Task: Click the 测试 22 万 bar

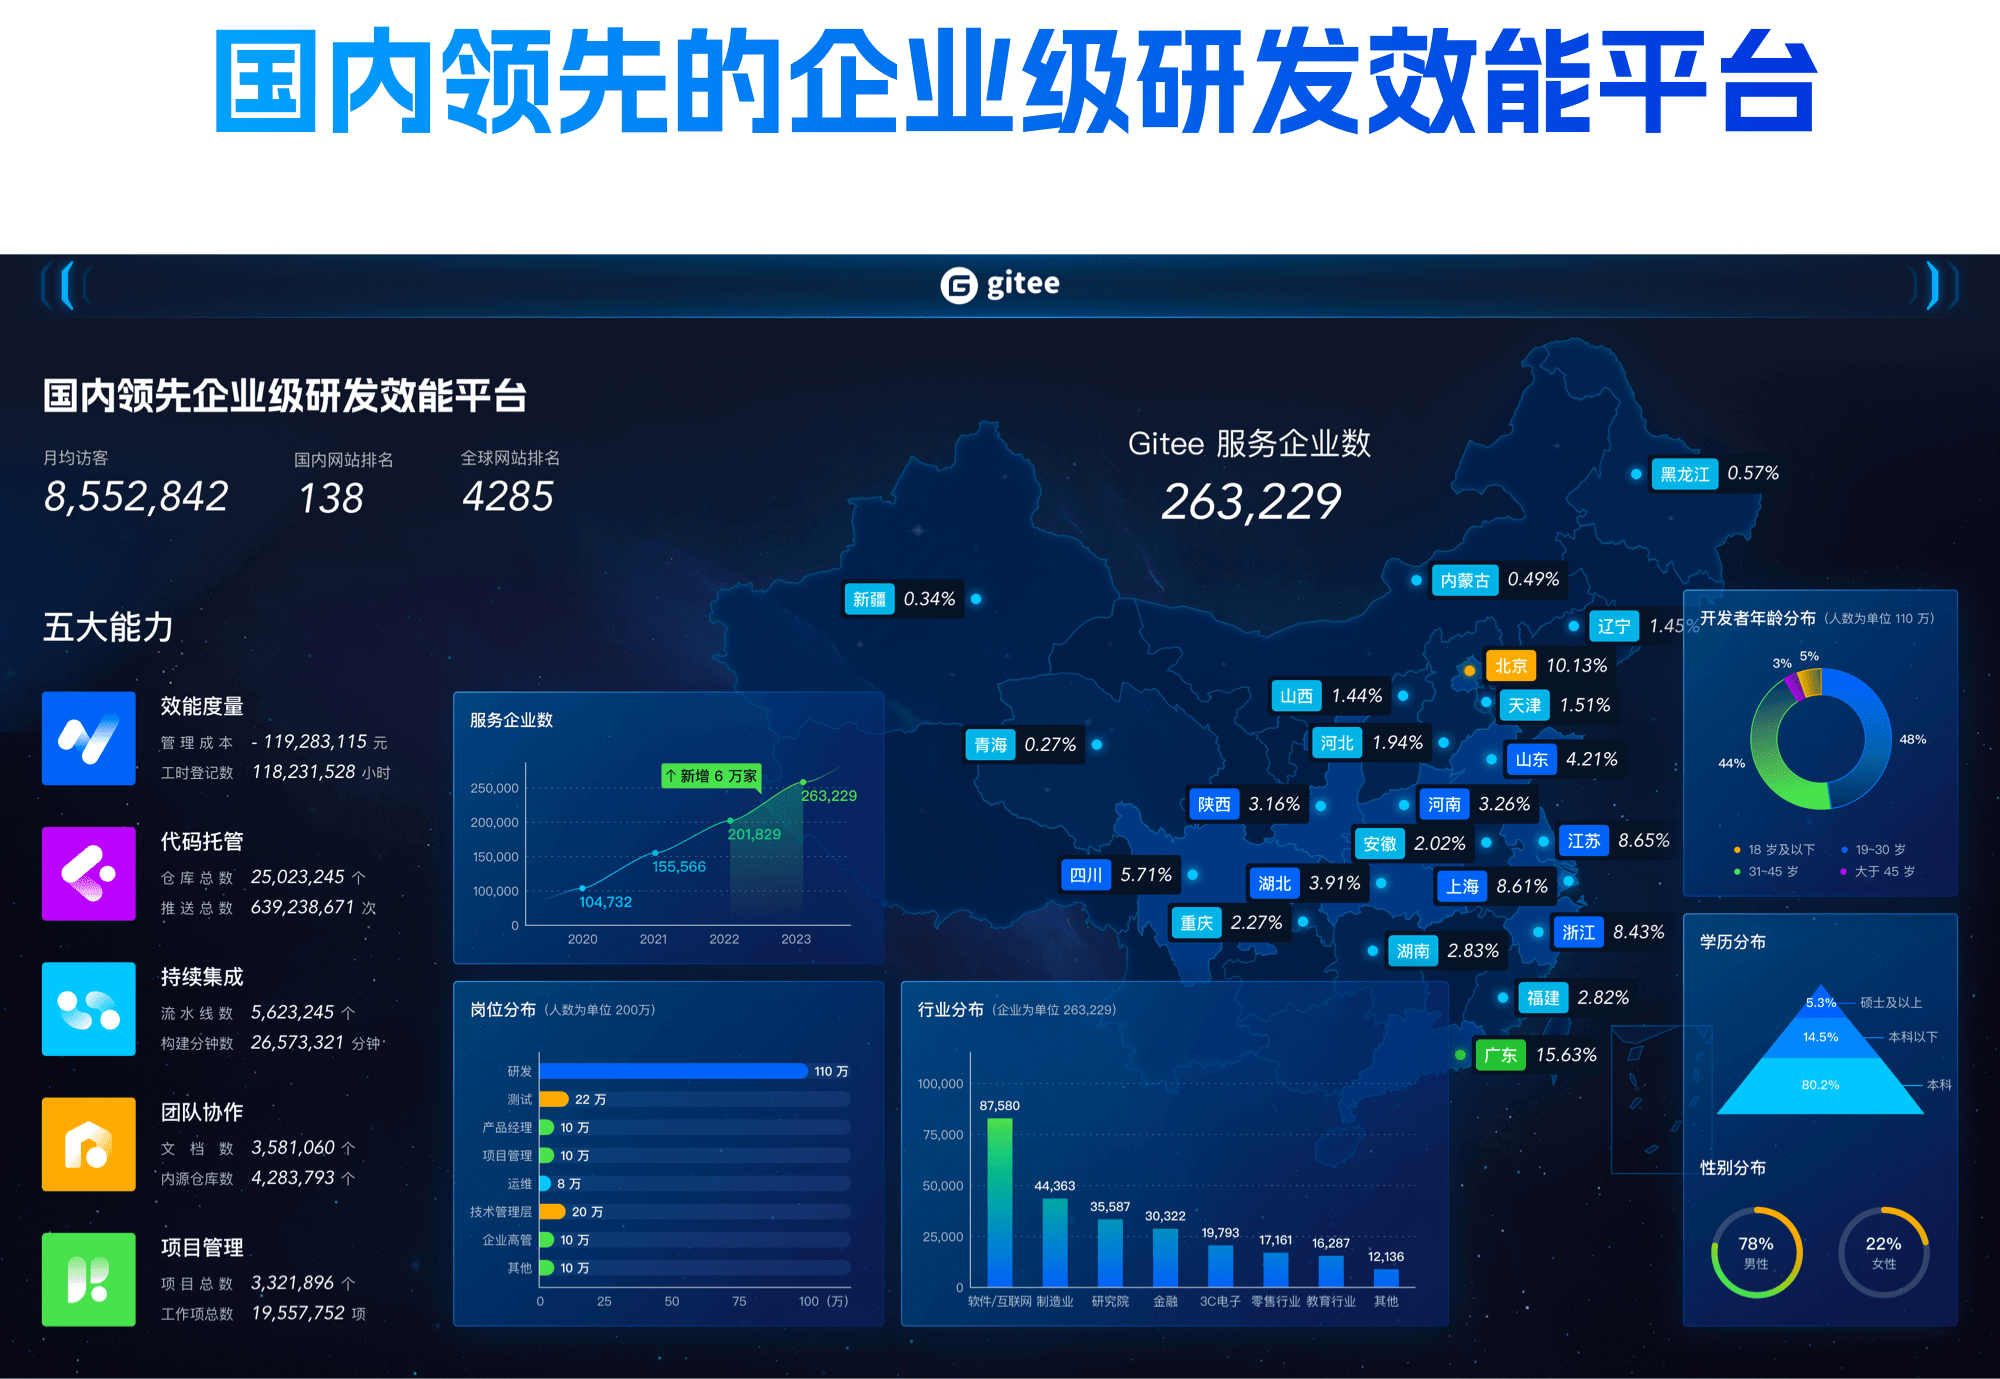Action: point(554,1099)
